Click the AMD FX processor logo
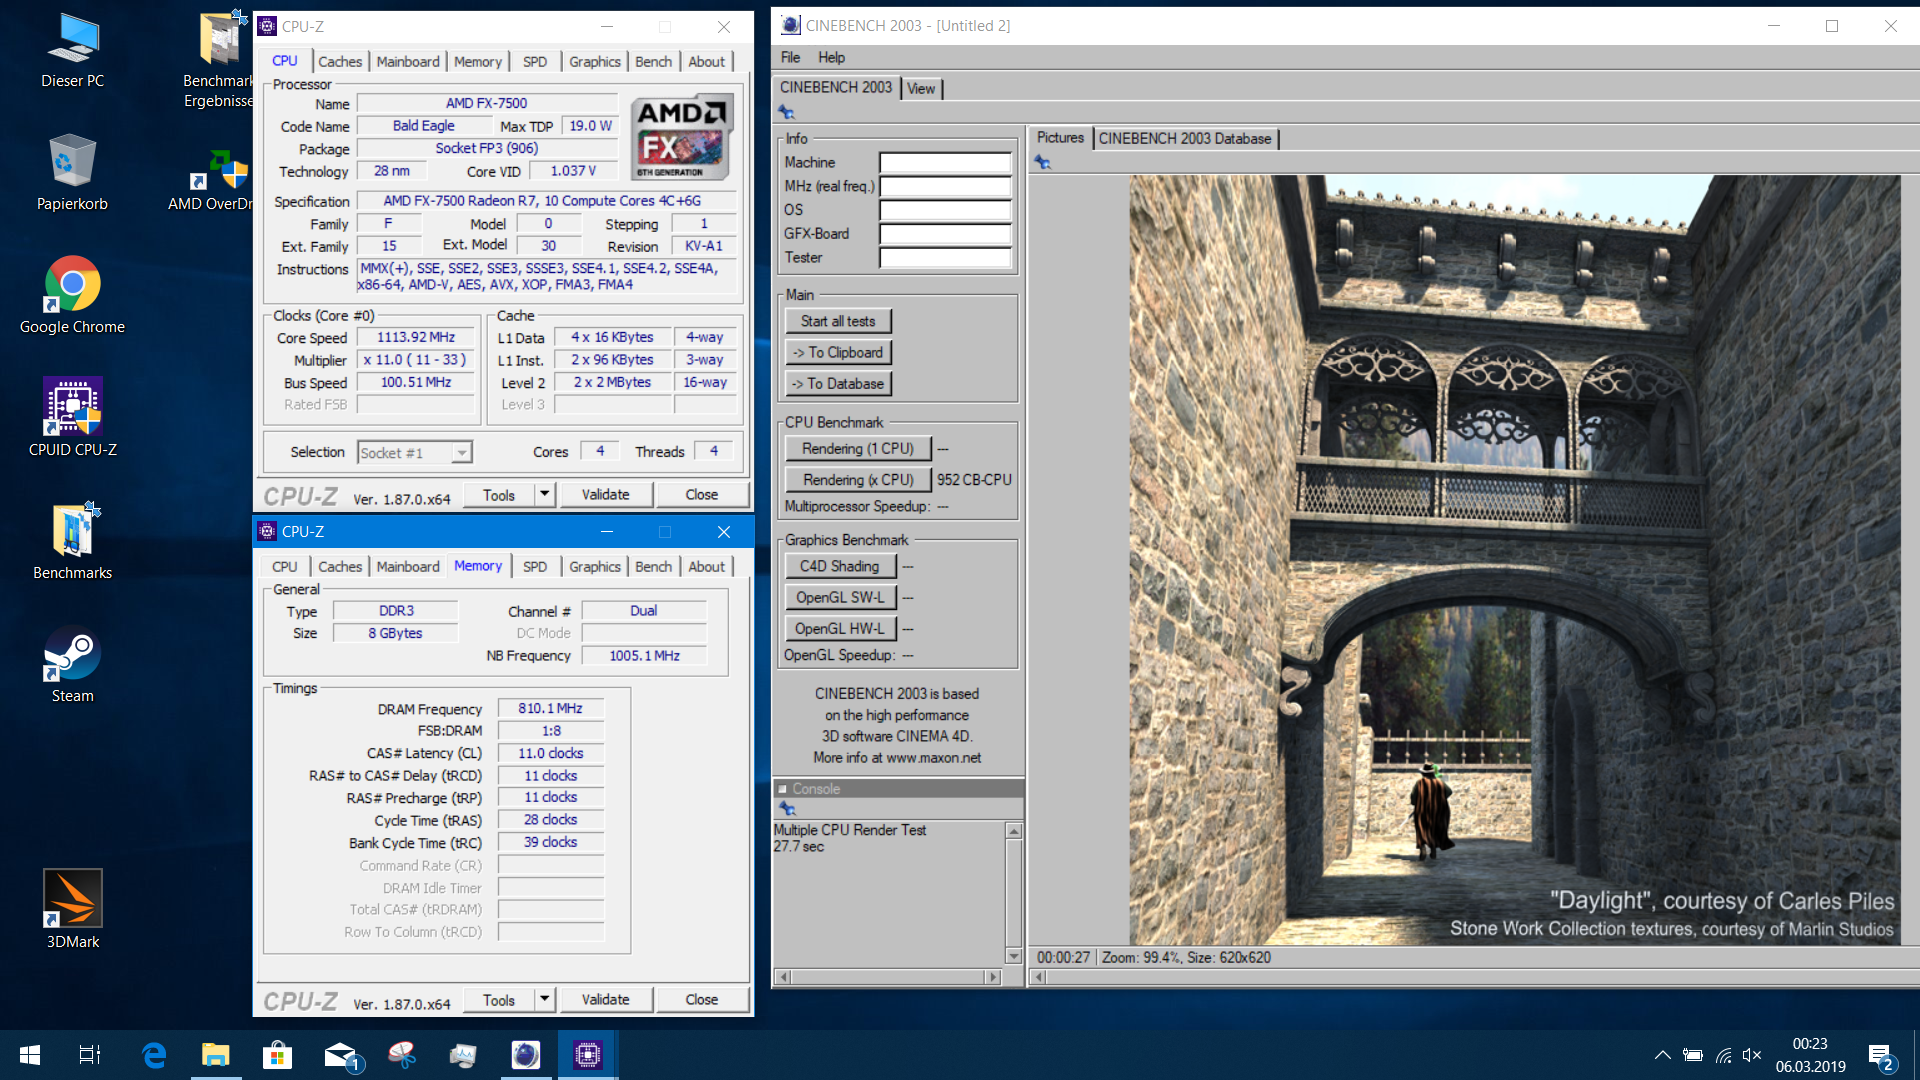The width and height of the screenshot is (1920, 1080). pos(682,136)
